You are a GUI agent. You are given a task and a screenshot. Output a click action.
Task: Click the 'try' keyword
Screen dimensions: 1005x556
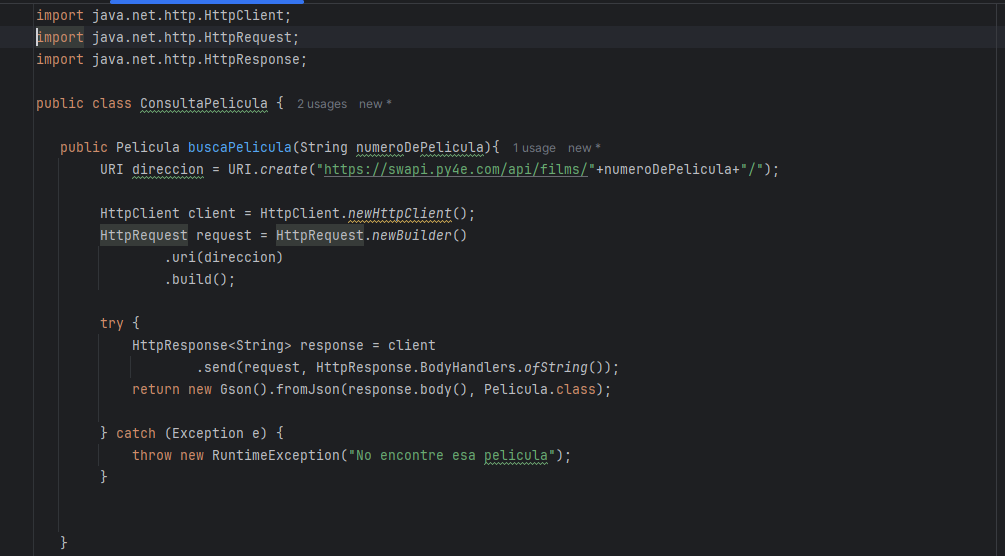pyautogui.click(x=112, y=323)
